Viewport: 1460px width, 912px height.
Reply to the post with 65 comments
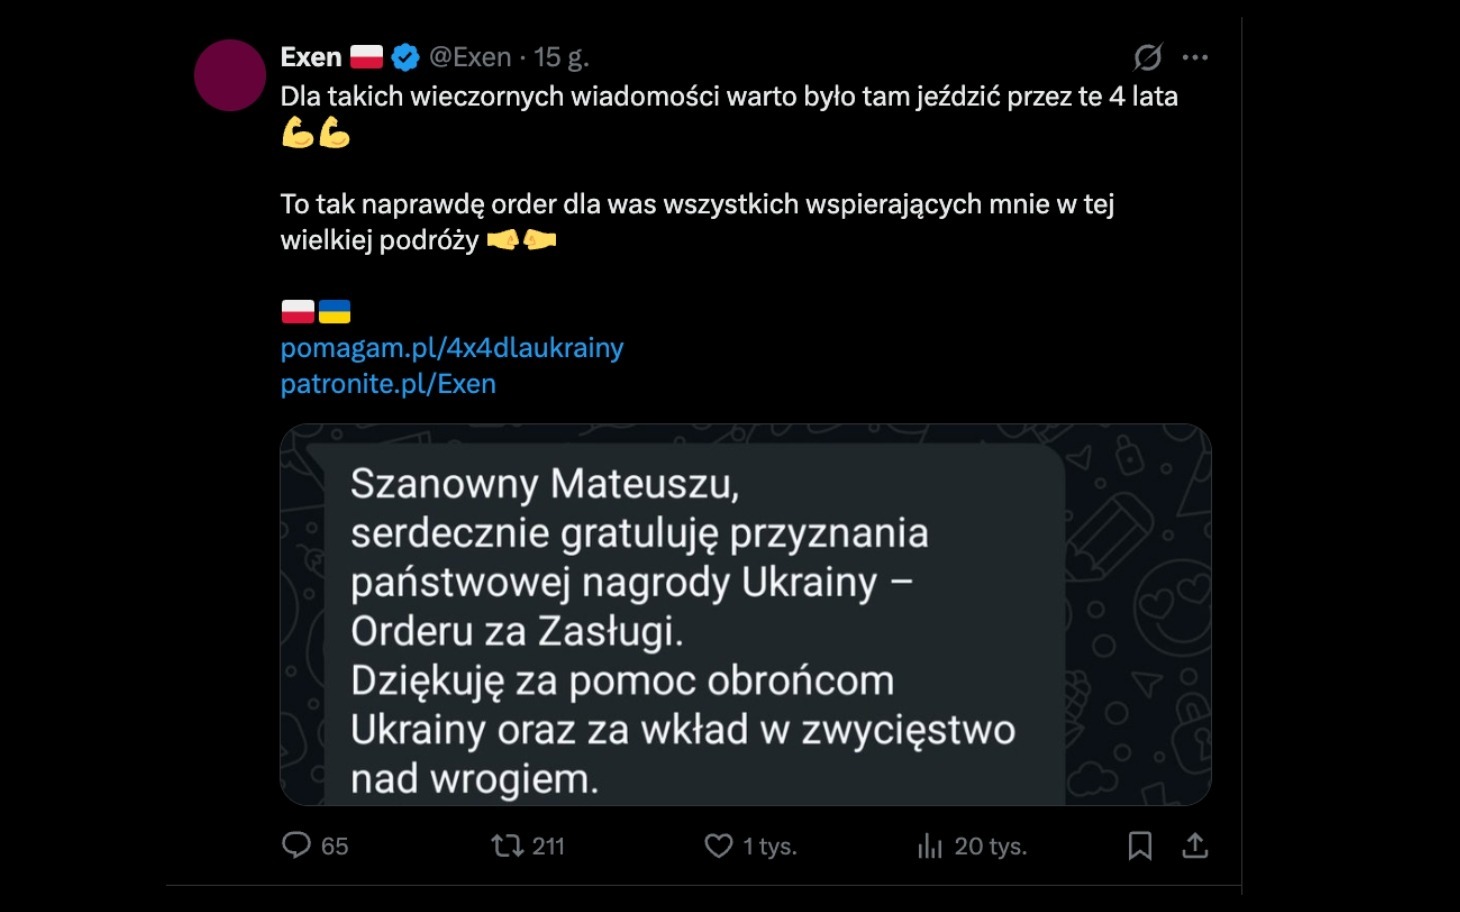(x=297, y=846)
